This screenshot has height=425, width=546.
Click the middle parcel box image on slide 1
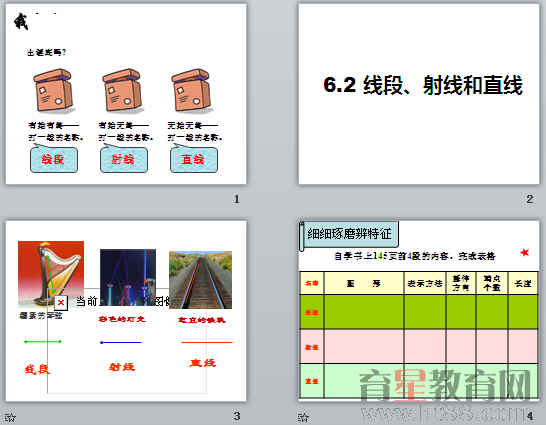click(x=123, y=90)
